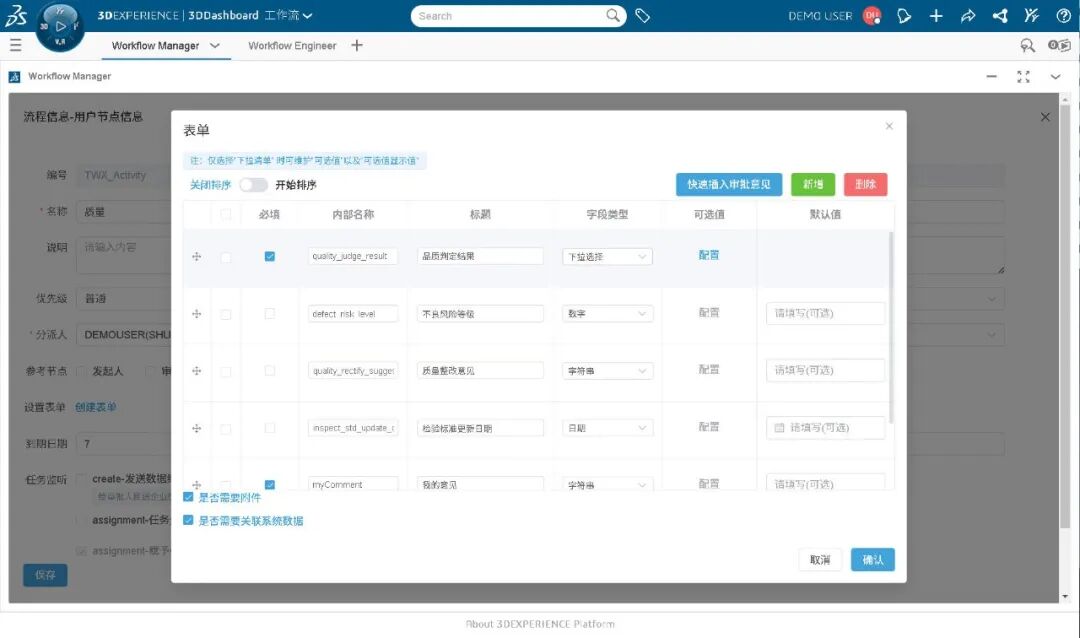Click the quality_judge_result name field
The image size is (1080, 638).
pyautogui.click(x=353, y=256)
